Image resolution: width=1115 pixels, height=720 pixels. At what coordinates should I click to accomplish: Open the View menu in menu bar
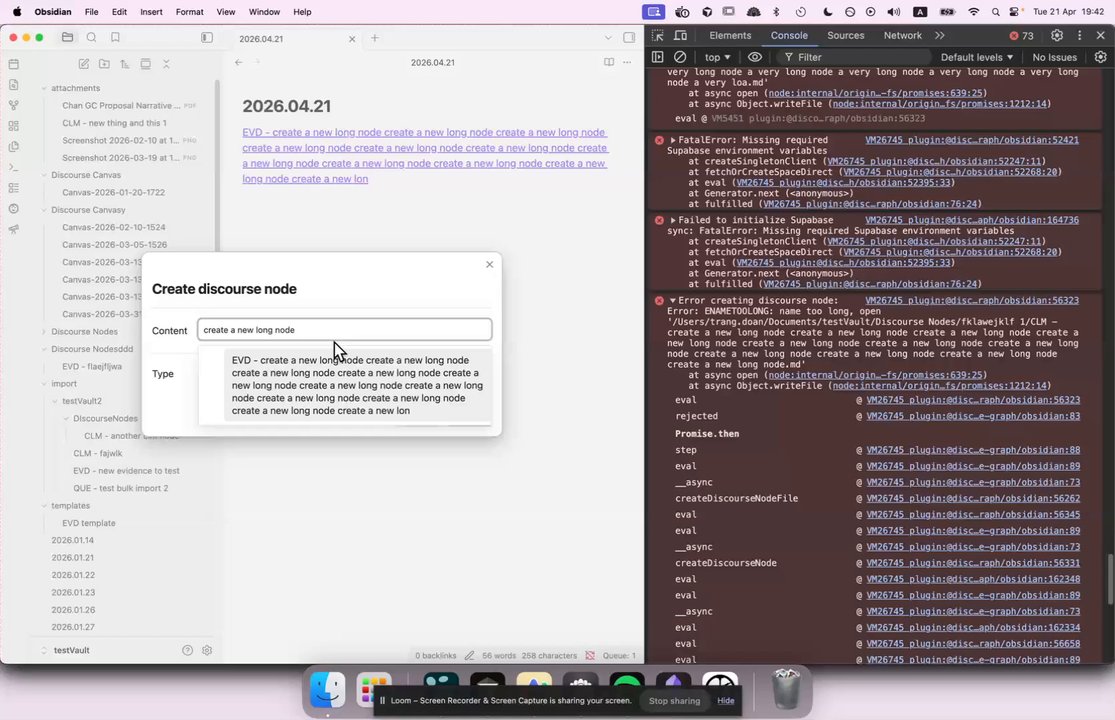click(x=226, y=12)
